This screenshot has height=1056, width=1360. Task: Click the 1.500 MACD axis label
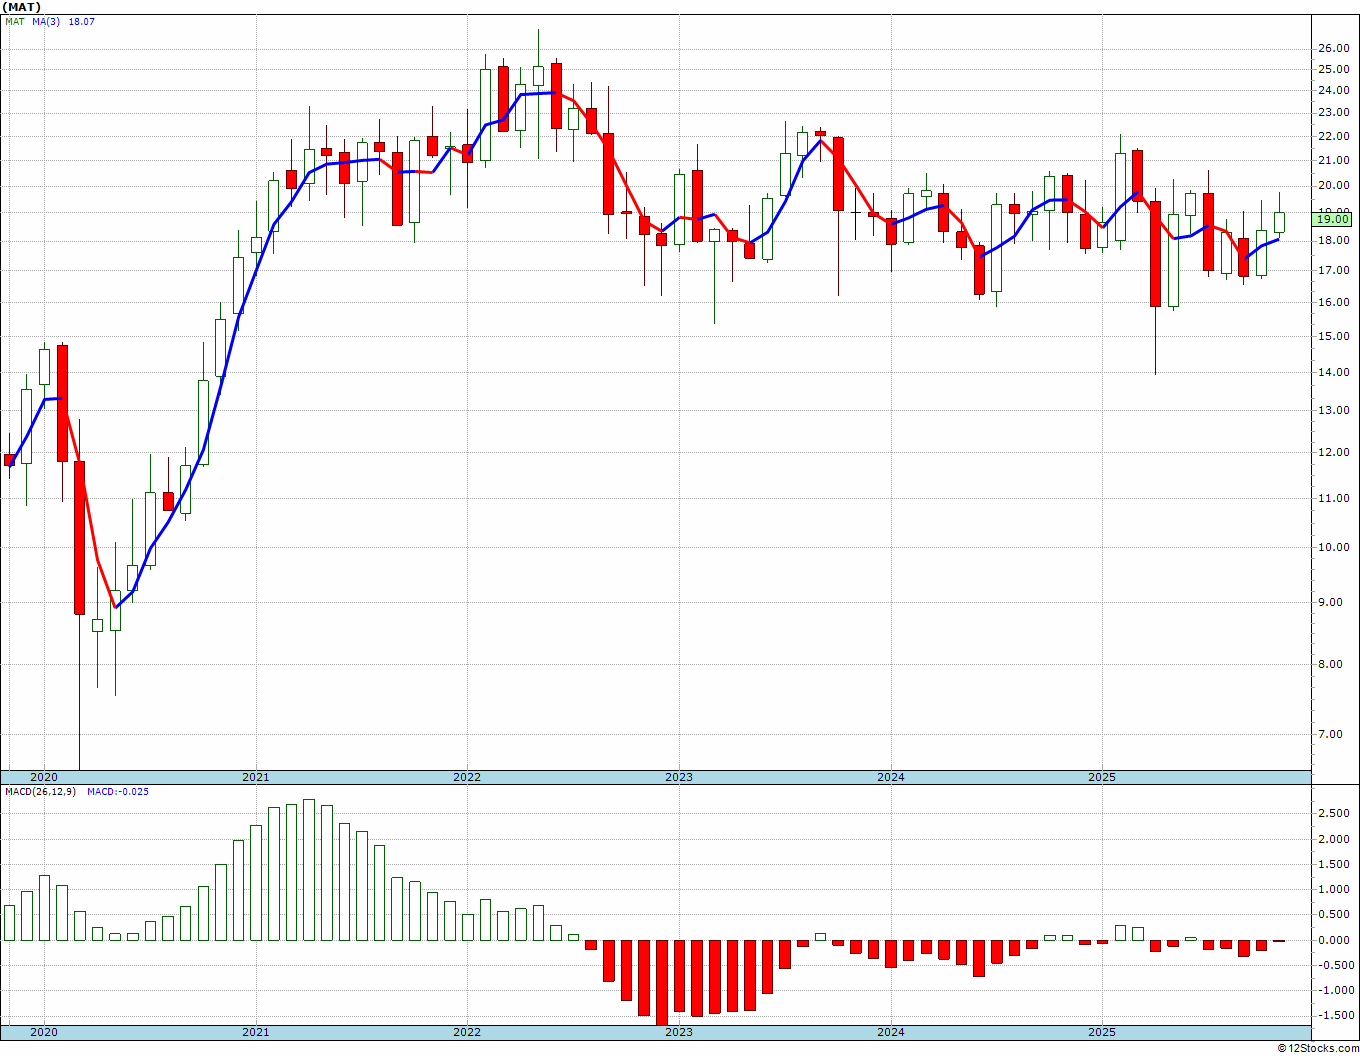pos(1333,864)
